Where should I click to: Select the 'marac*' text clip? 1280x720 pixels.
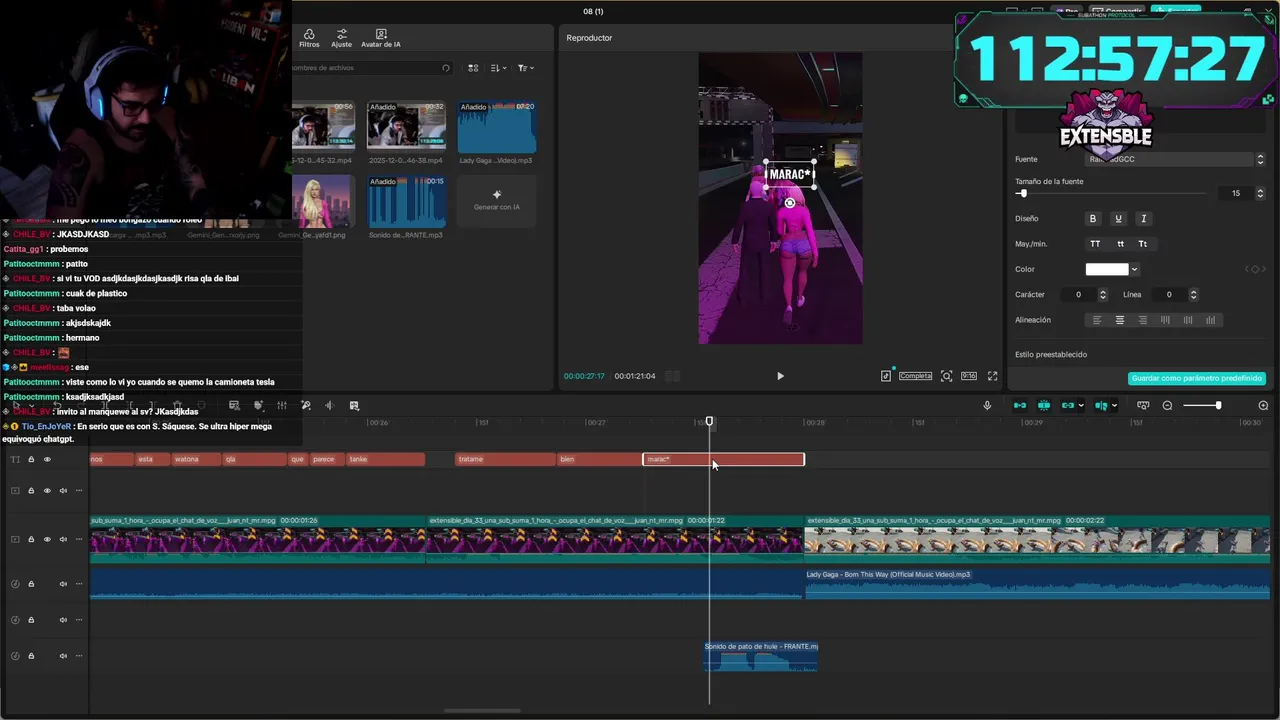coord(723,459)
